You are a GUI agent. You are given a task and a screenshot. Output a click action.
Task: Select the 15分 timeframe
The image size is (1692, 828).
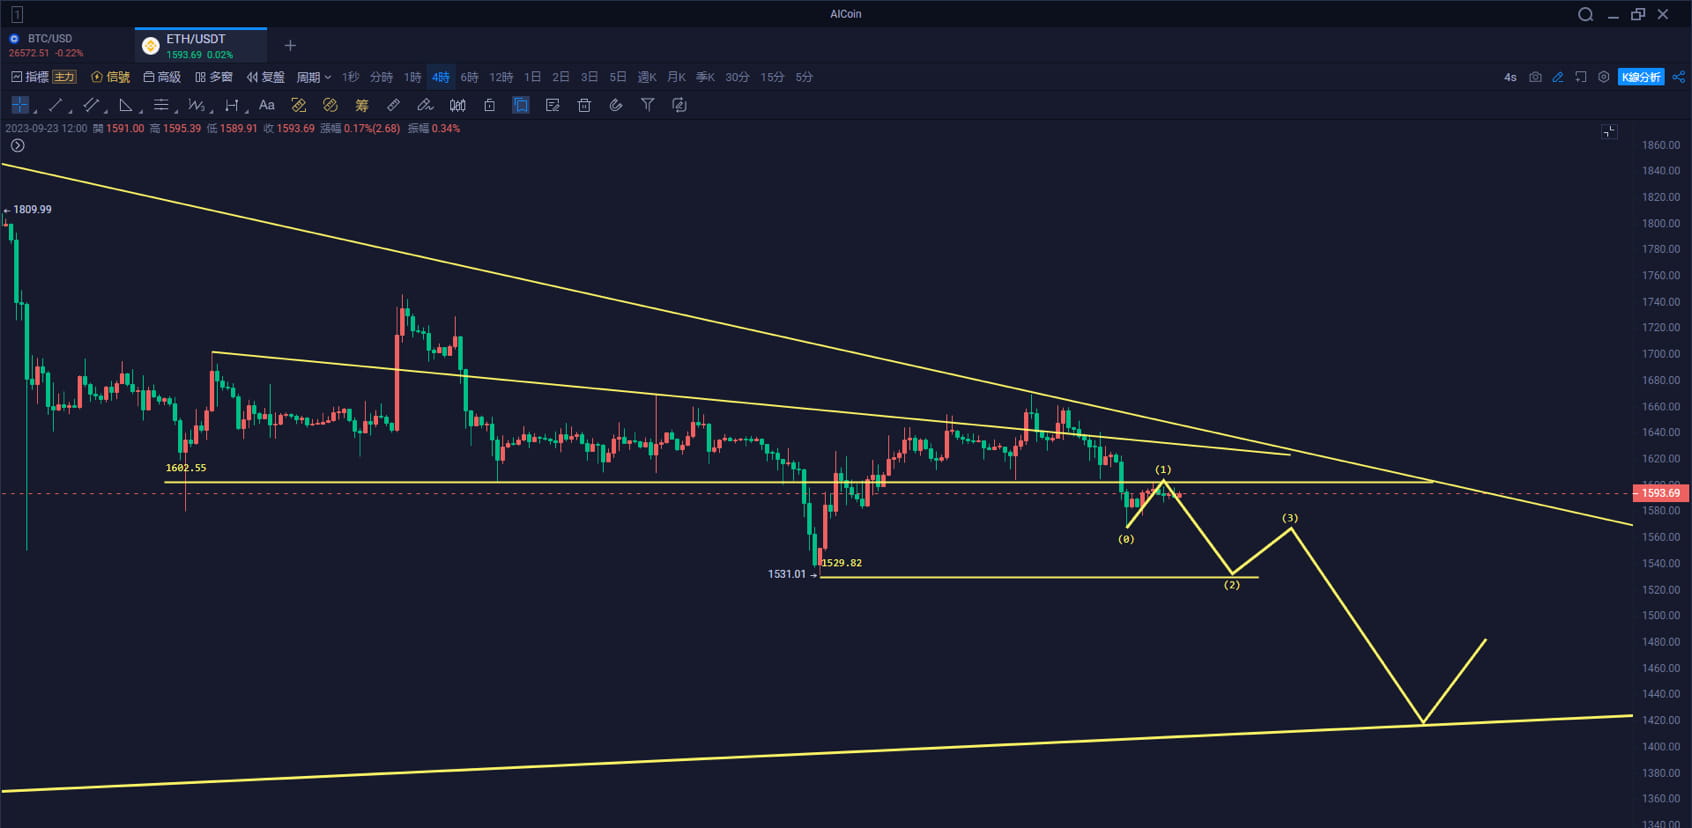(x=772, y=77)
